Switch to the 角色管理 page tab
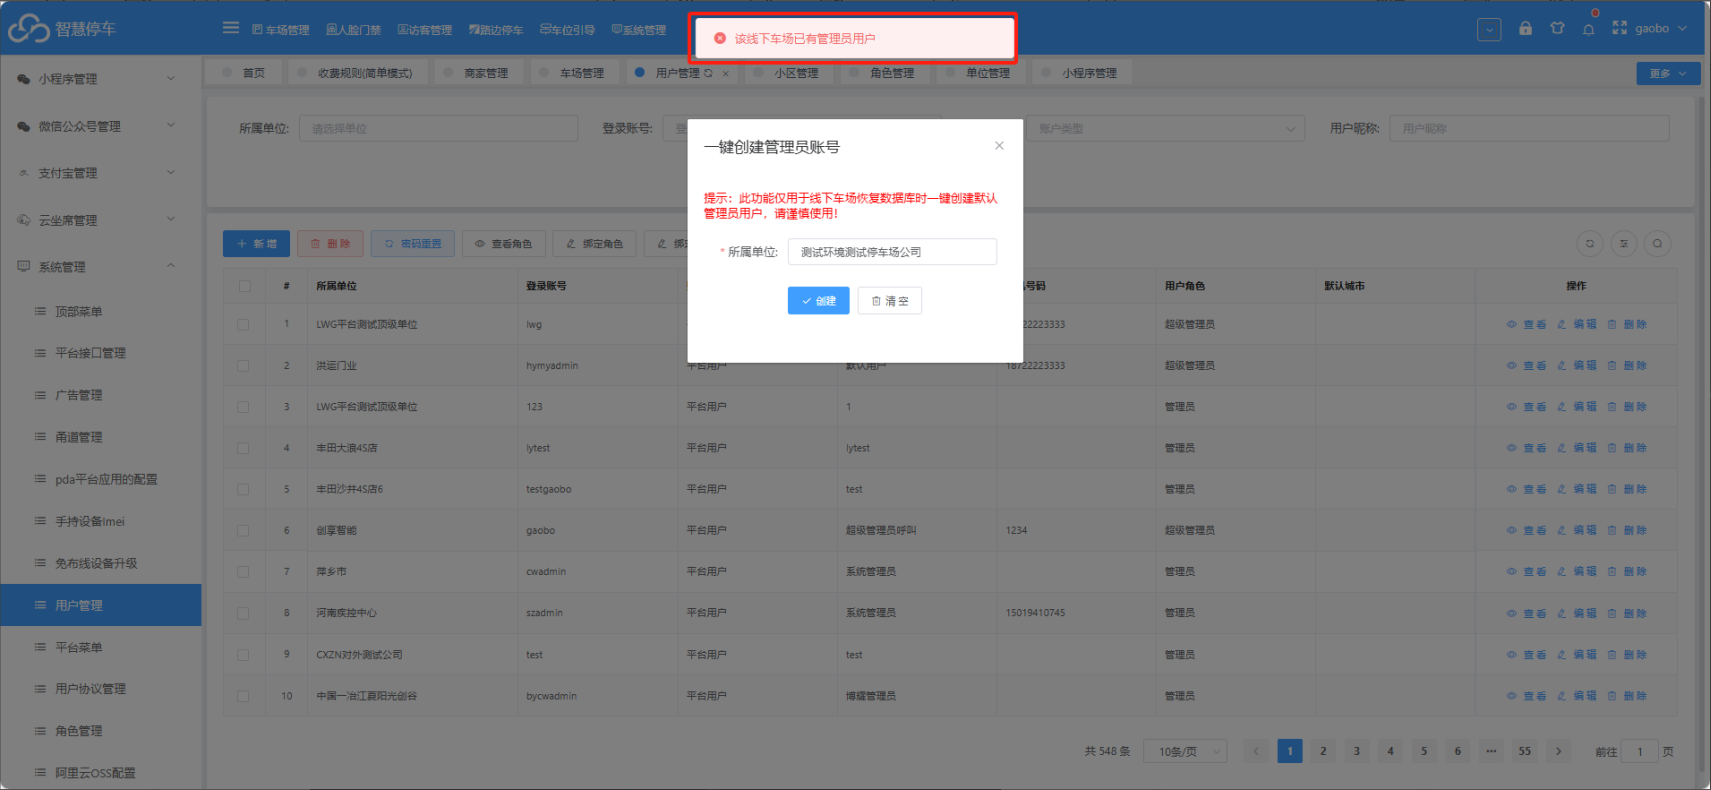 [883, 73]
